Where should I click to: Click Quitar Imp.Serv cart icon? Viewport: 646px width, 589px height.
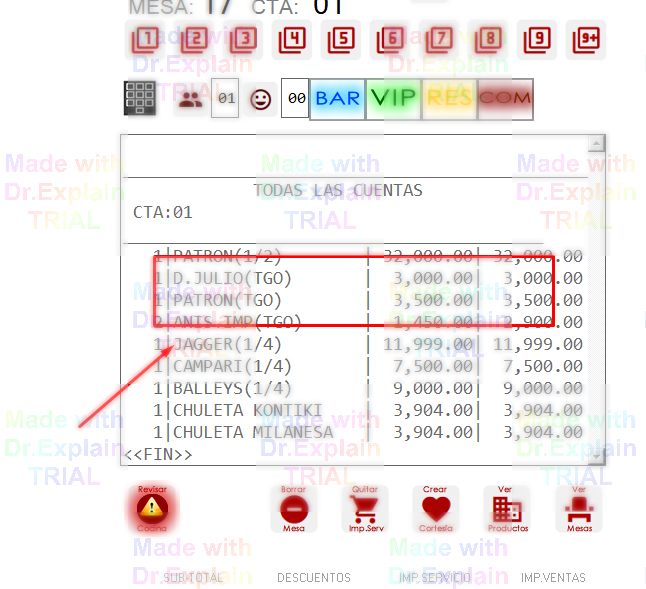[365, 510]
